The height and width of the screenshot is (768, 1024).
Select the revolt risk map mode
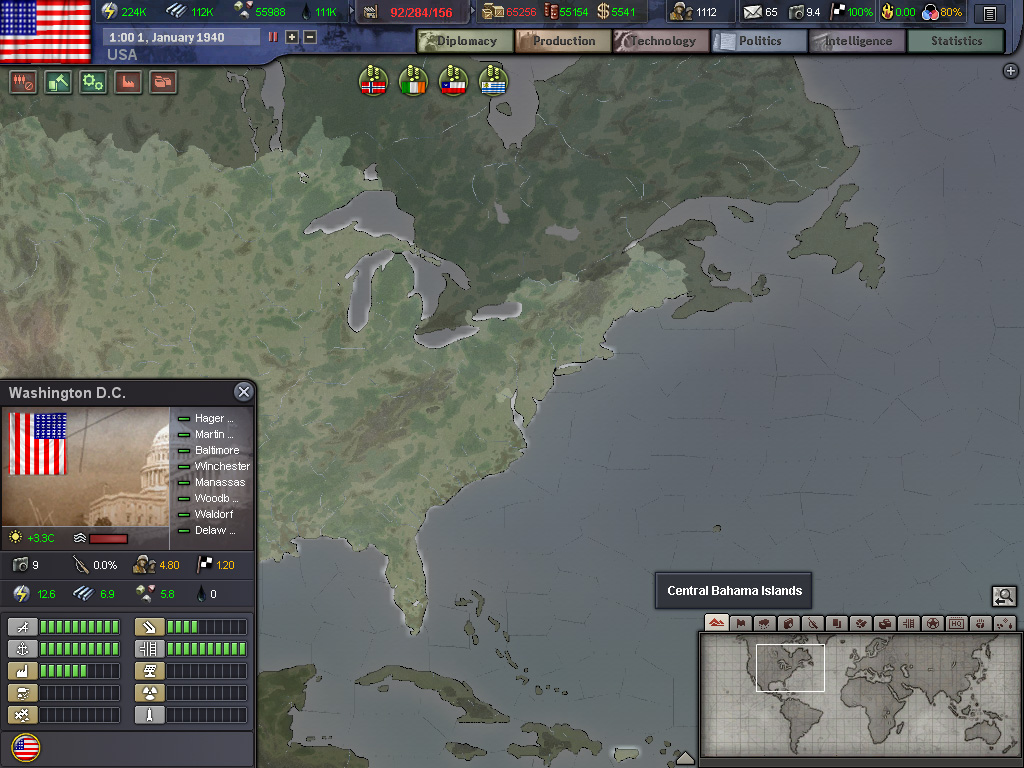(812, 623)
